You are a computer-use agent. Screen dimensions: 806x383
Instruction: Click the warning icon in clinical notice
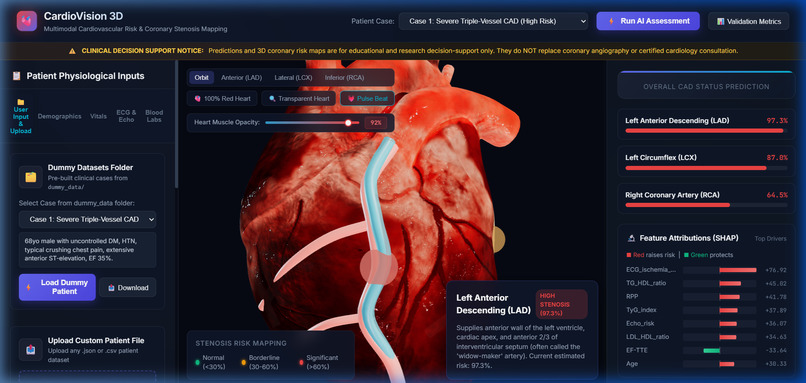click(x=72, y=51)
